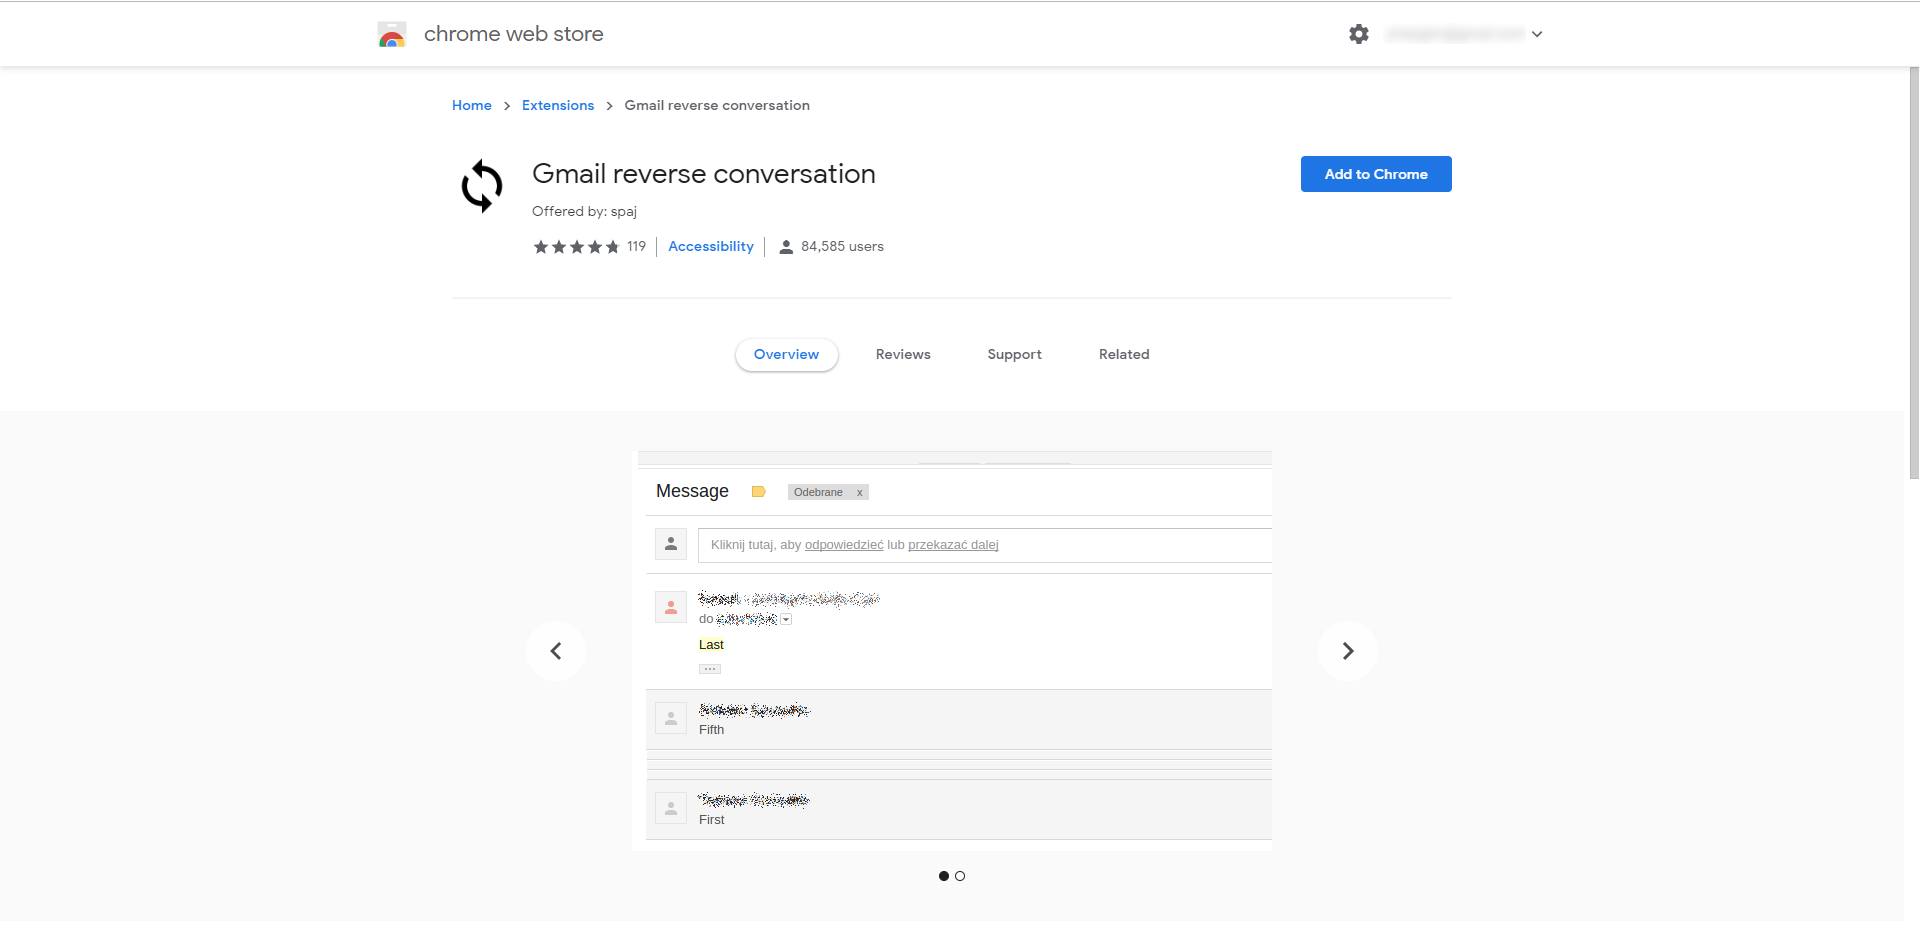1920x932 pixels.
Task: Click the extension screenshot image
Action: (x=952, y=651)
